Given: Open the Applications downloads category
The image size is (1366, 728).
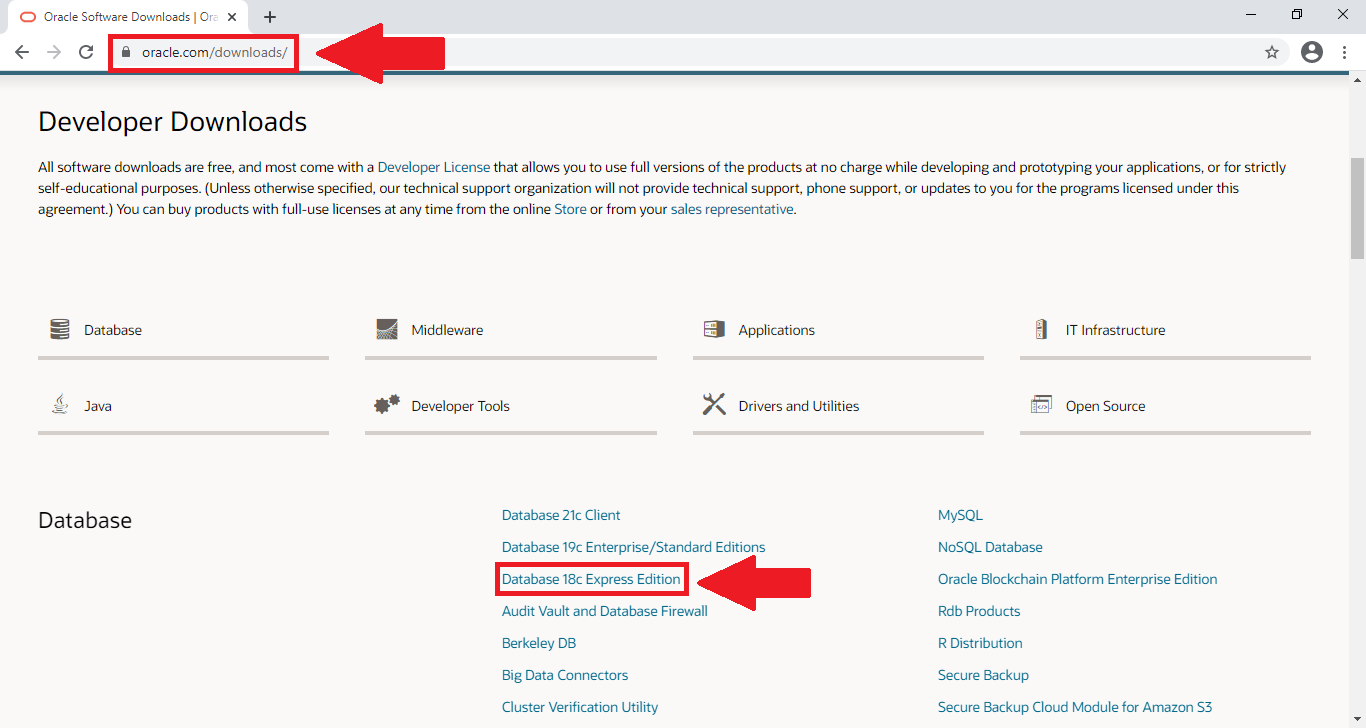Looking at the screenshot, I should pos(838,332).
